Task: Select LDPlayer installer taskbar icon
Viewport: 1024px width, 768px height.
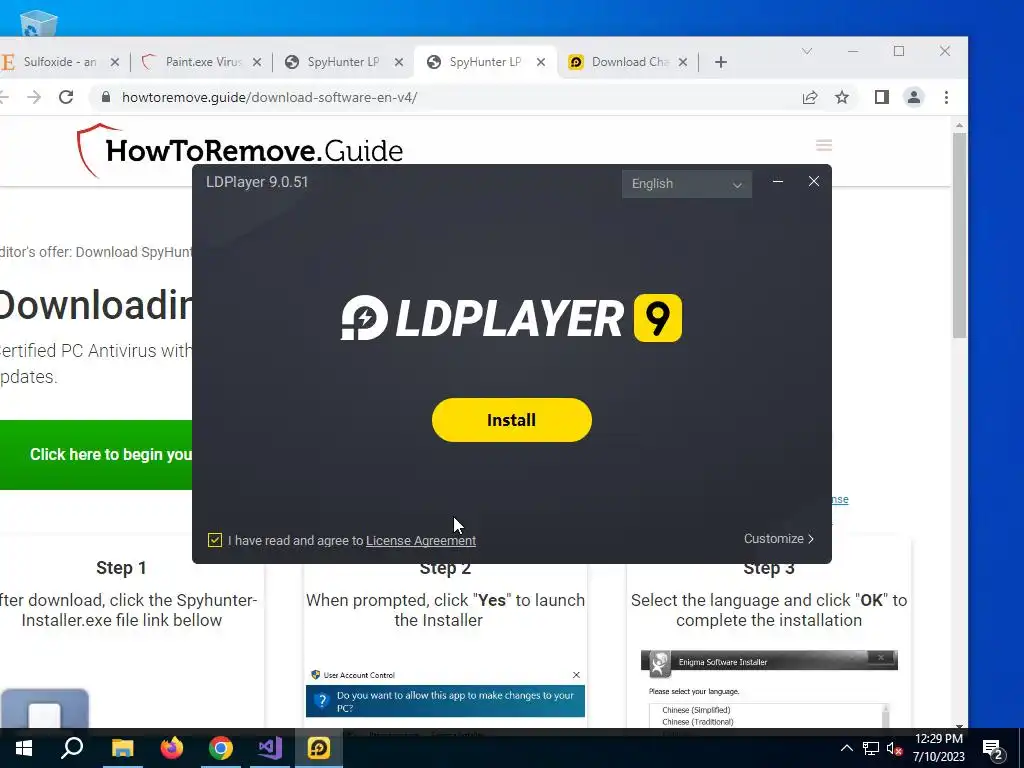Action: coord(319,748)
